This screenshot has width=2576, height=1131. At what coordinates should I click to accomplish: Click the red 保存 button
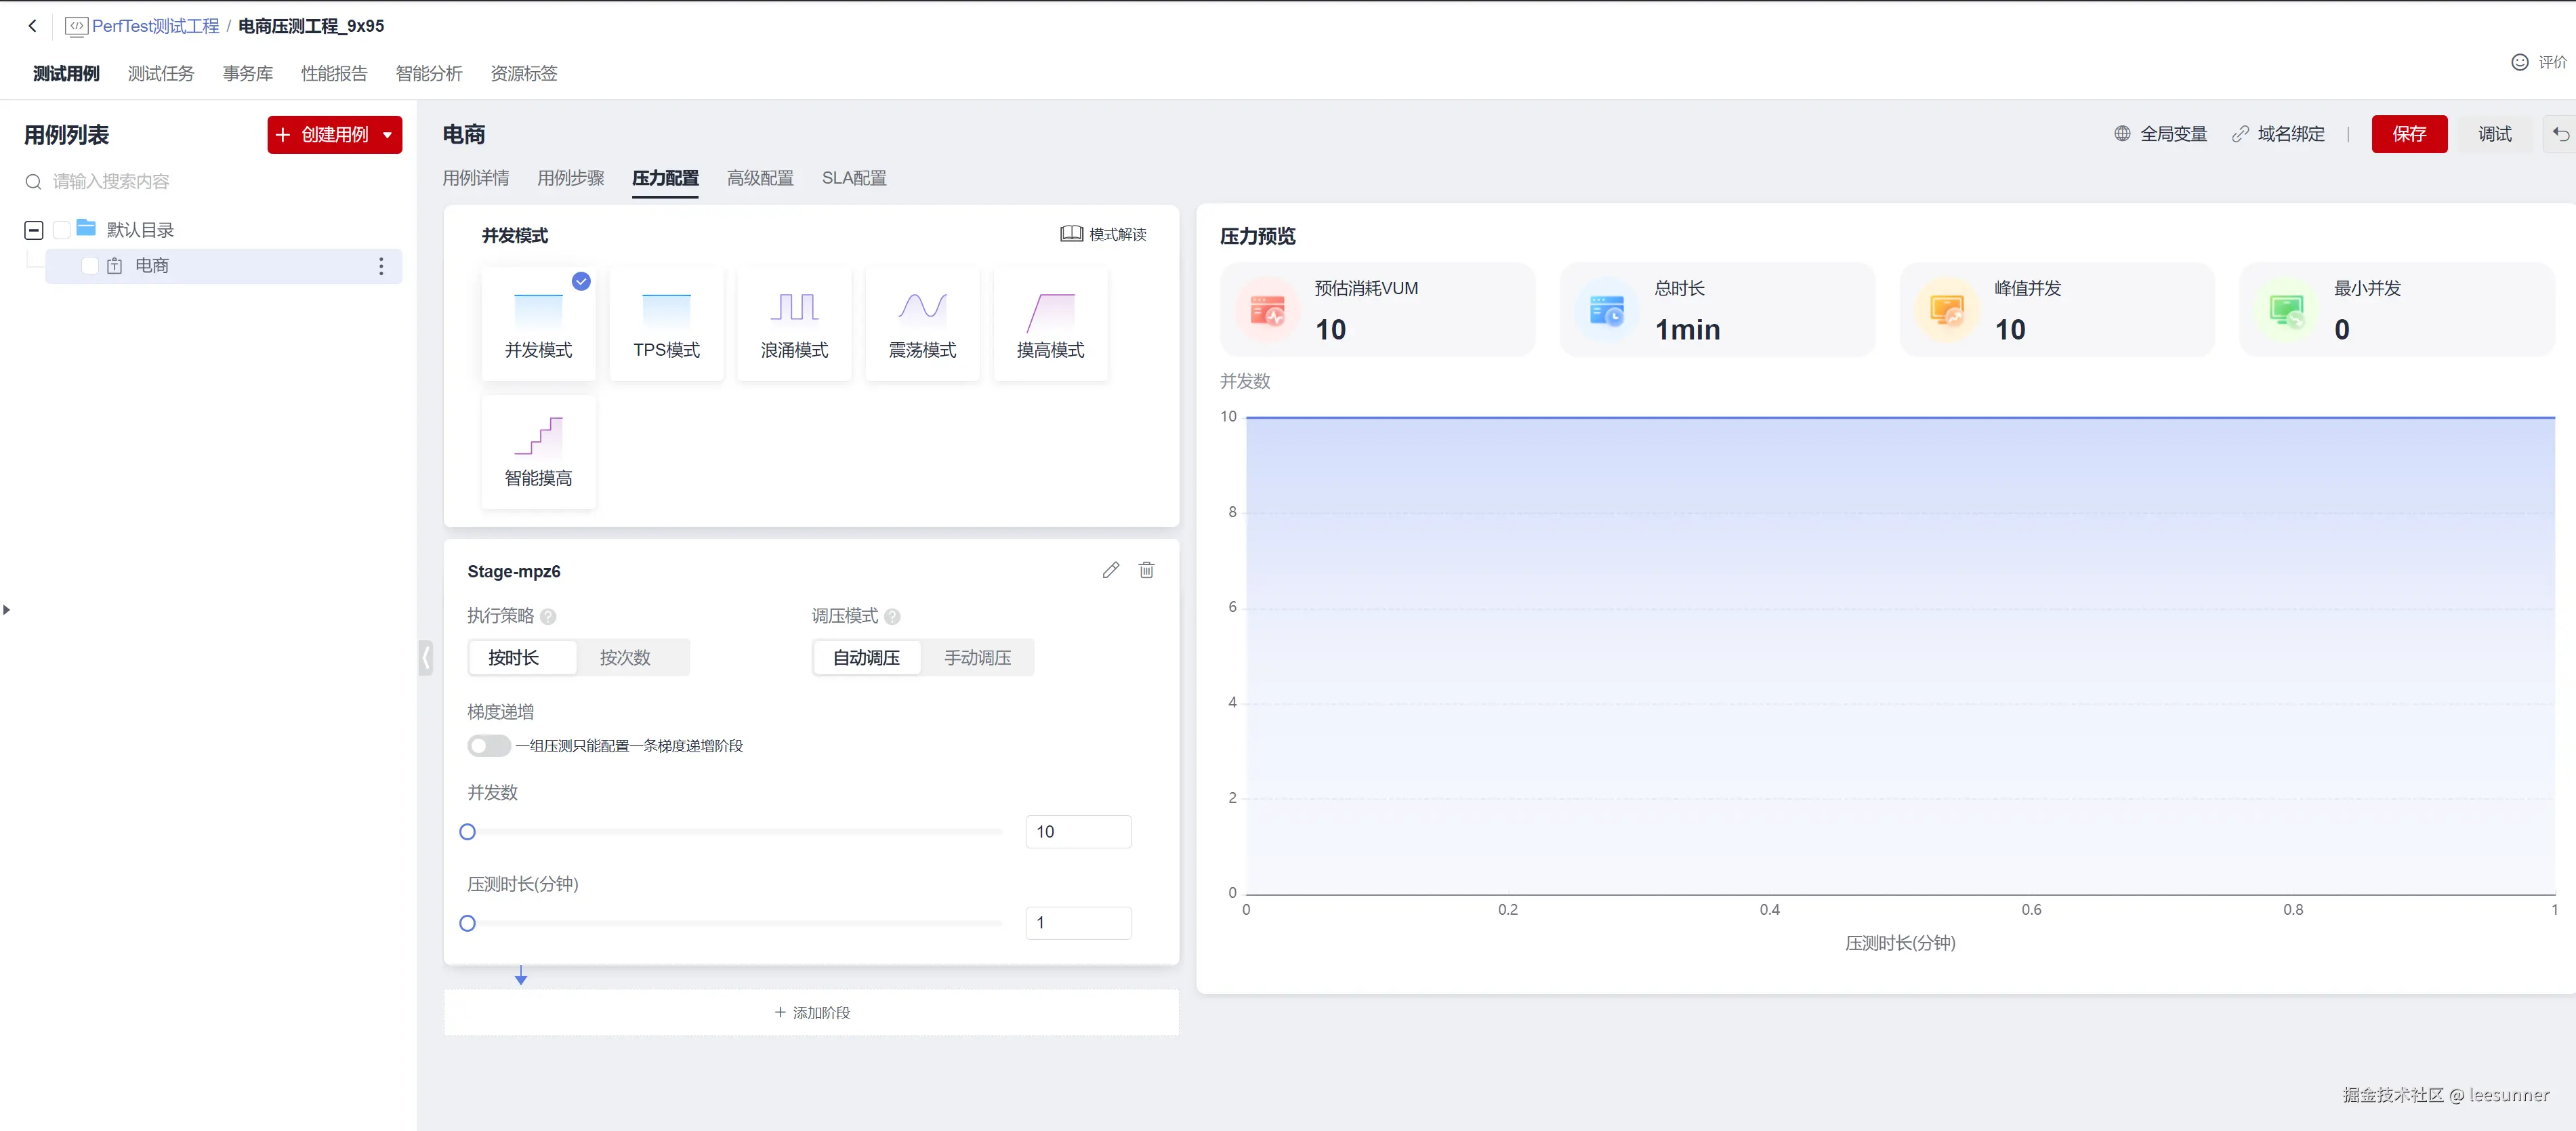tap(2408, 134)
